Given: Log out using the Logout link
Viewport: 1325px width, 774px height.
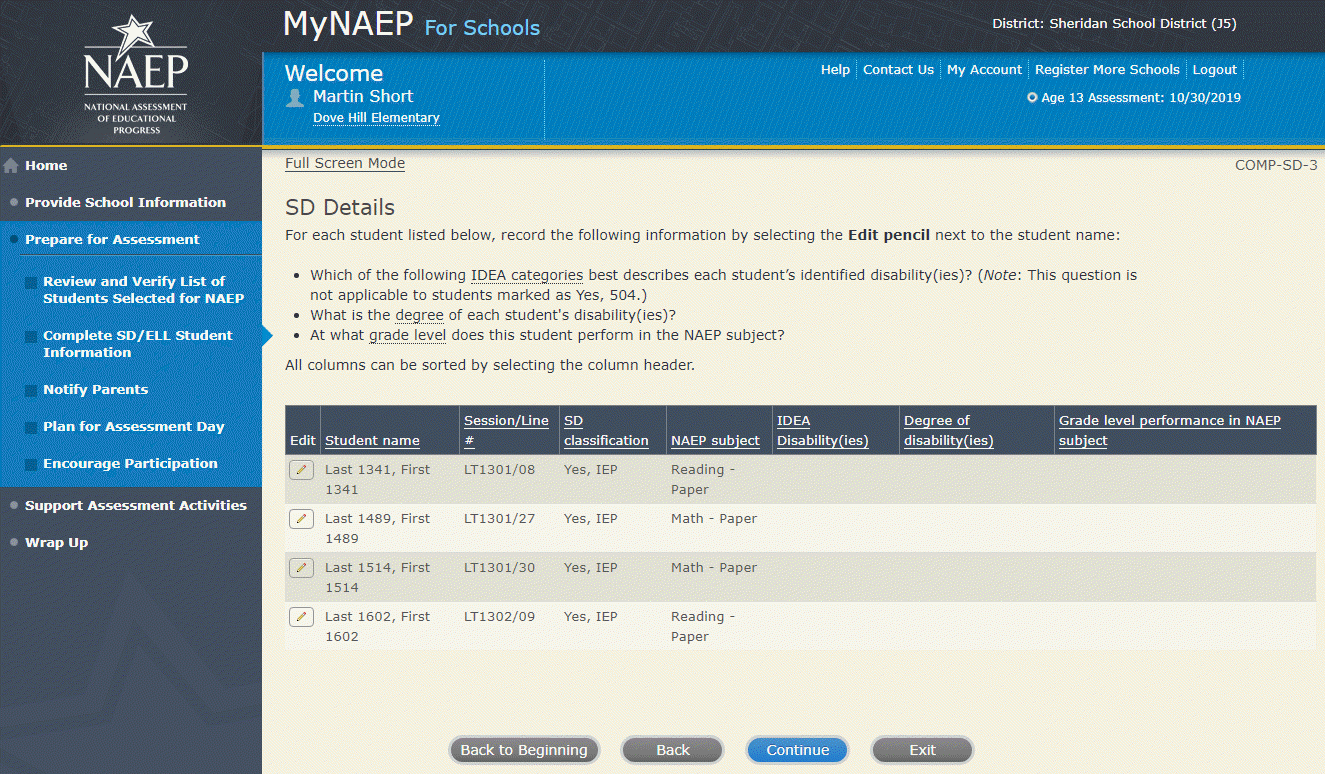Looking at the screenshot, I should pyautogui.click(x=1215, y=70).
